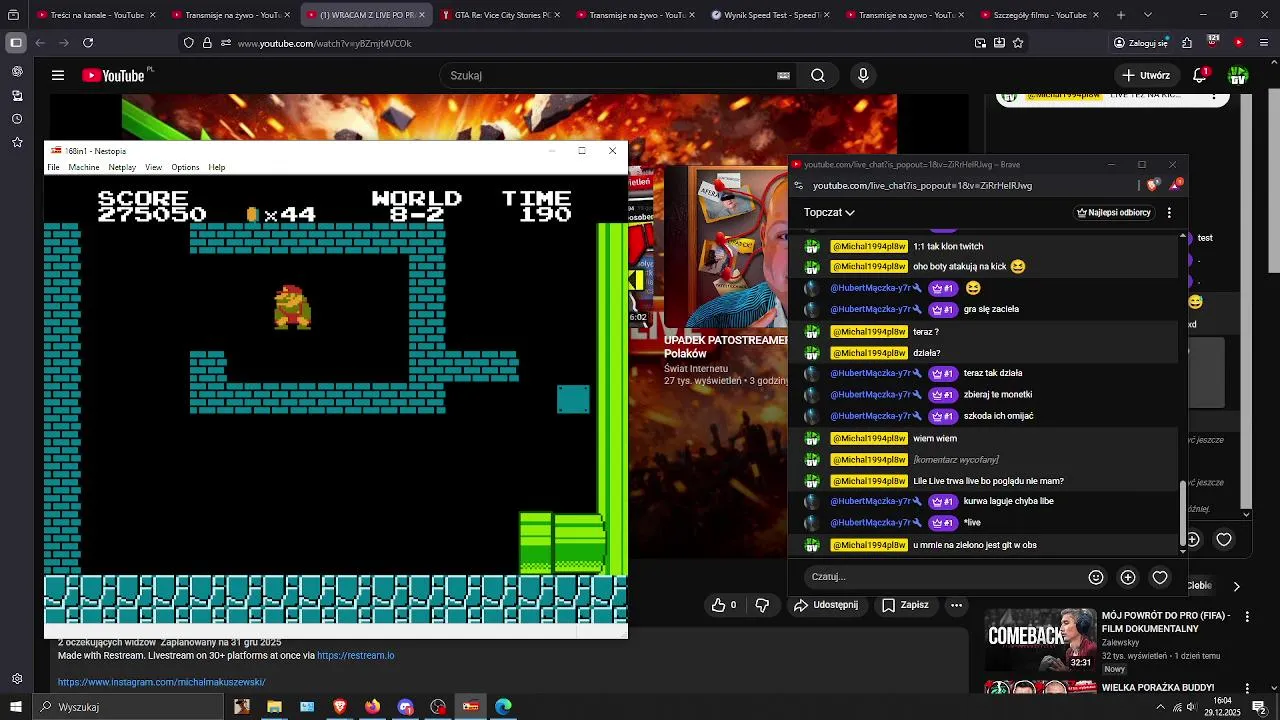Bookmark this page with the star icon

tap(1018, 43)
